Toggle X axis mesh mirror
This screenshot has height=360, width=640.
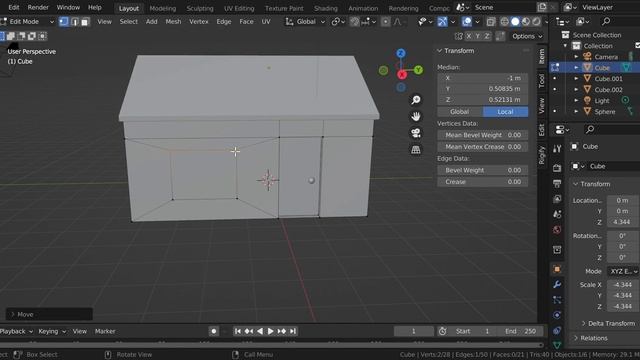(x=469, y=36)
